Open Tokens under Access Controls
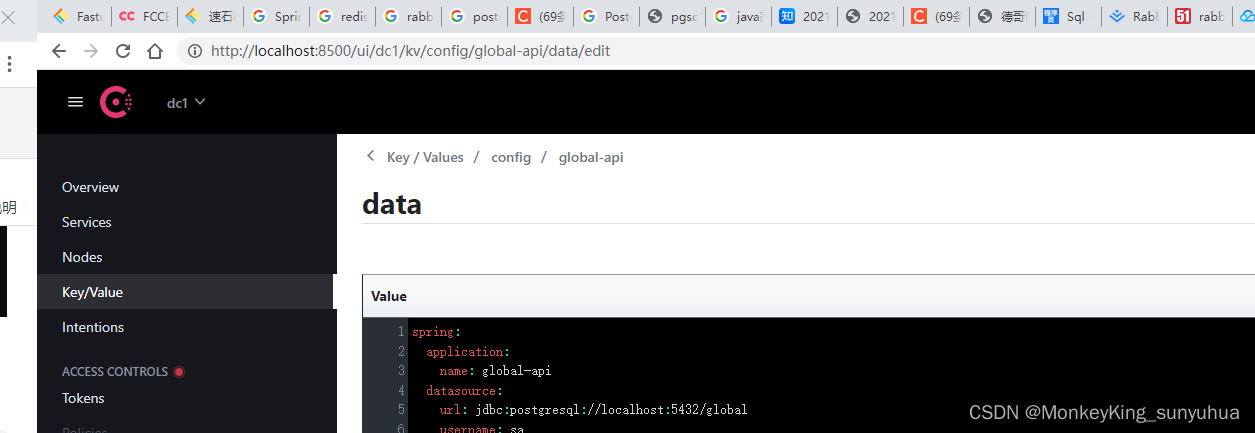The image size is (1255, 433). (83, 398)
